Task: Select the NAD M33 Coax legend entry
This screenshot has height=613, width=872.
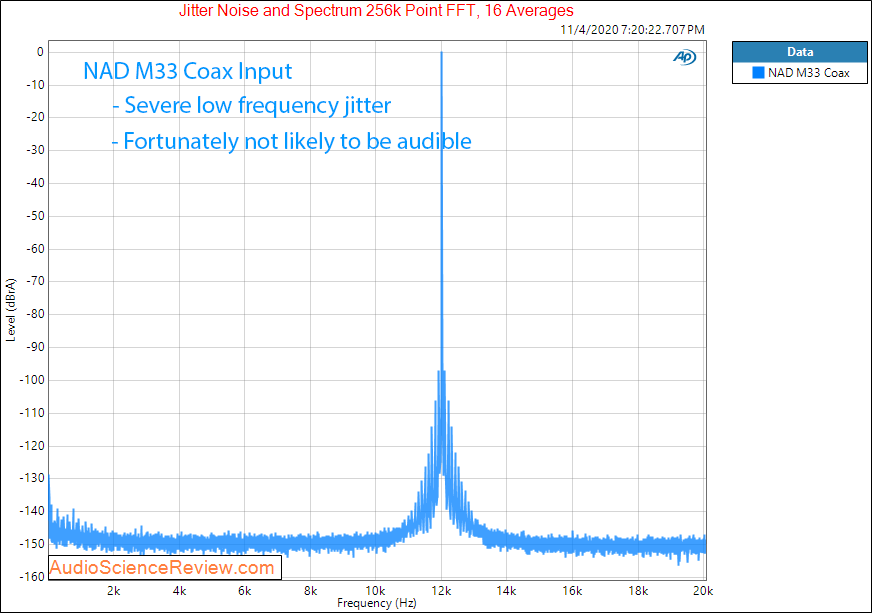Action: (x=800, y=73)
